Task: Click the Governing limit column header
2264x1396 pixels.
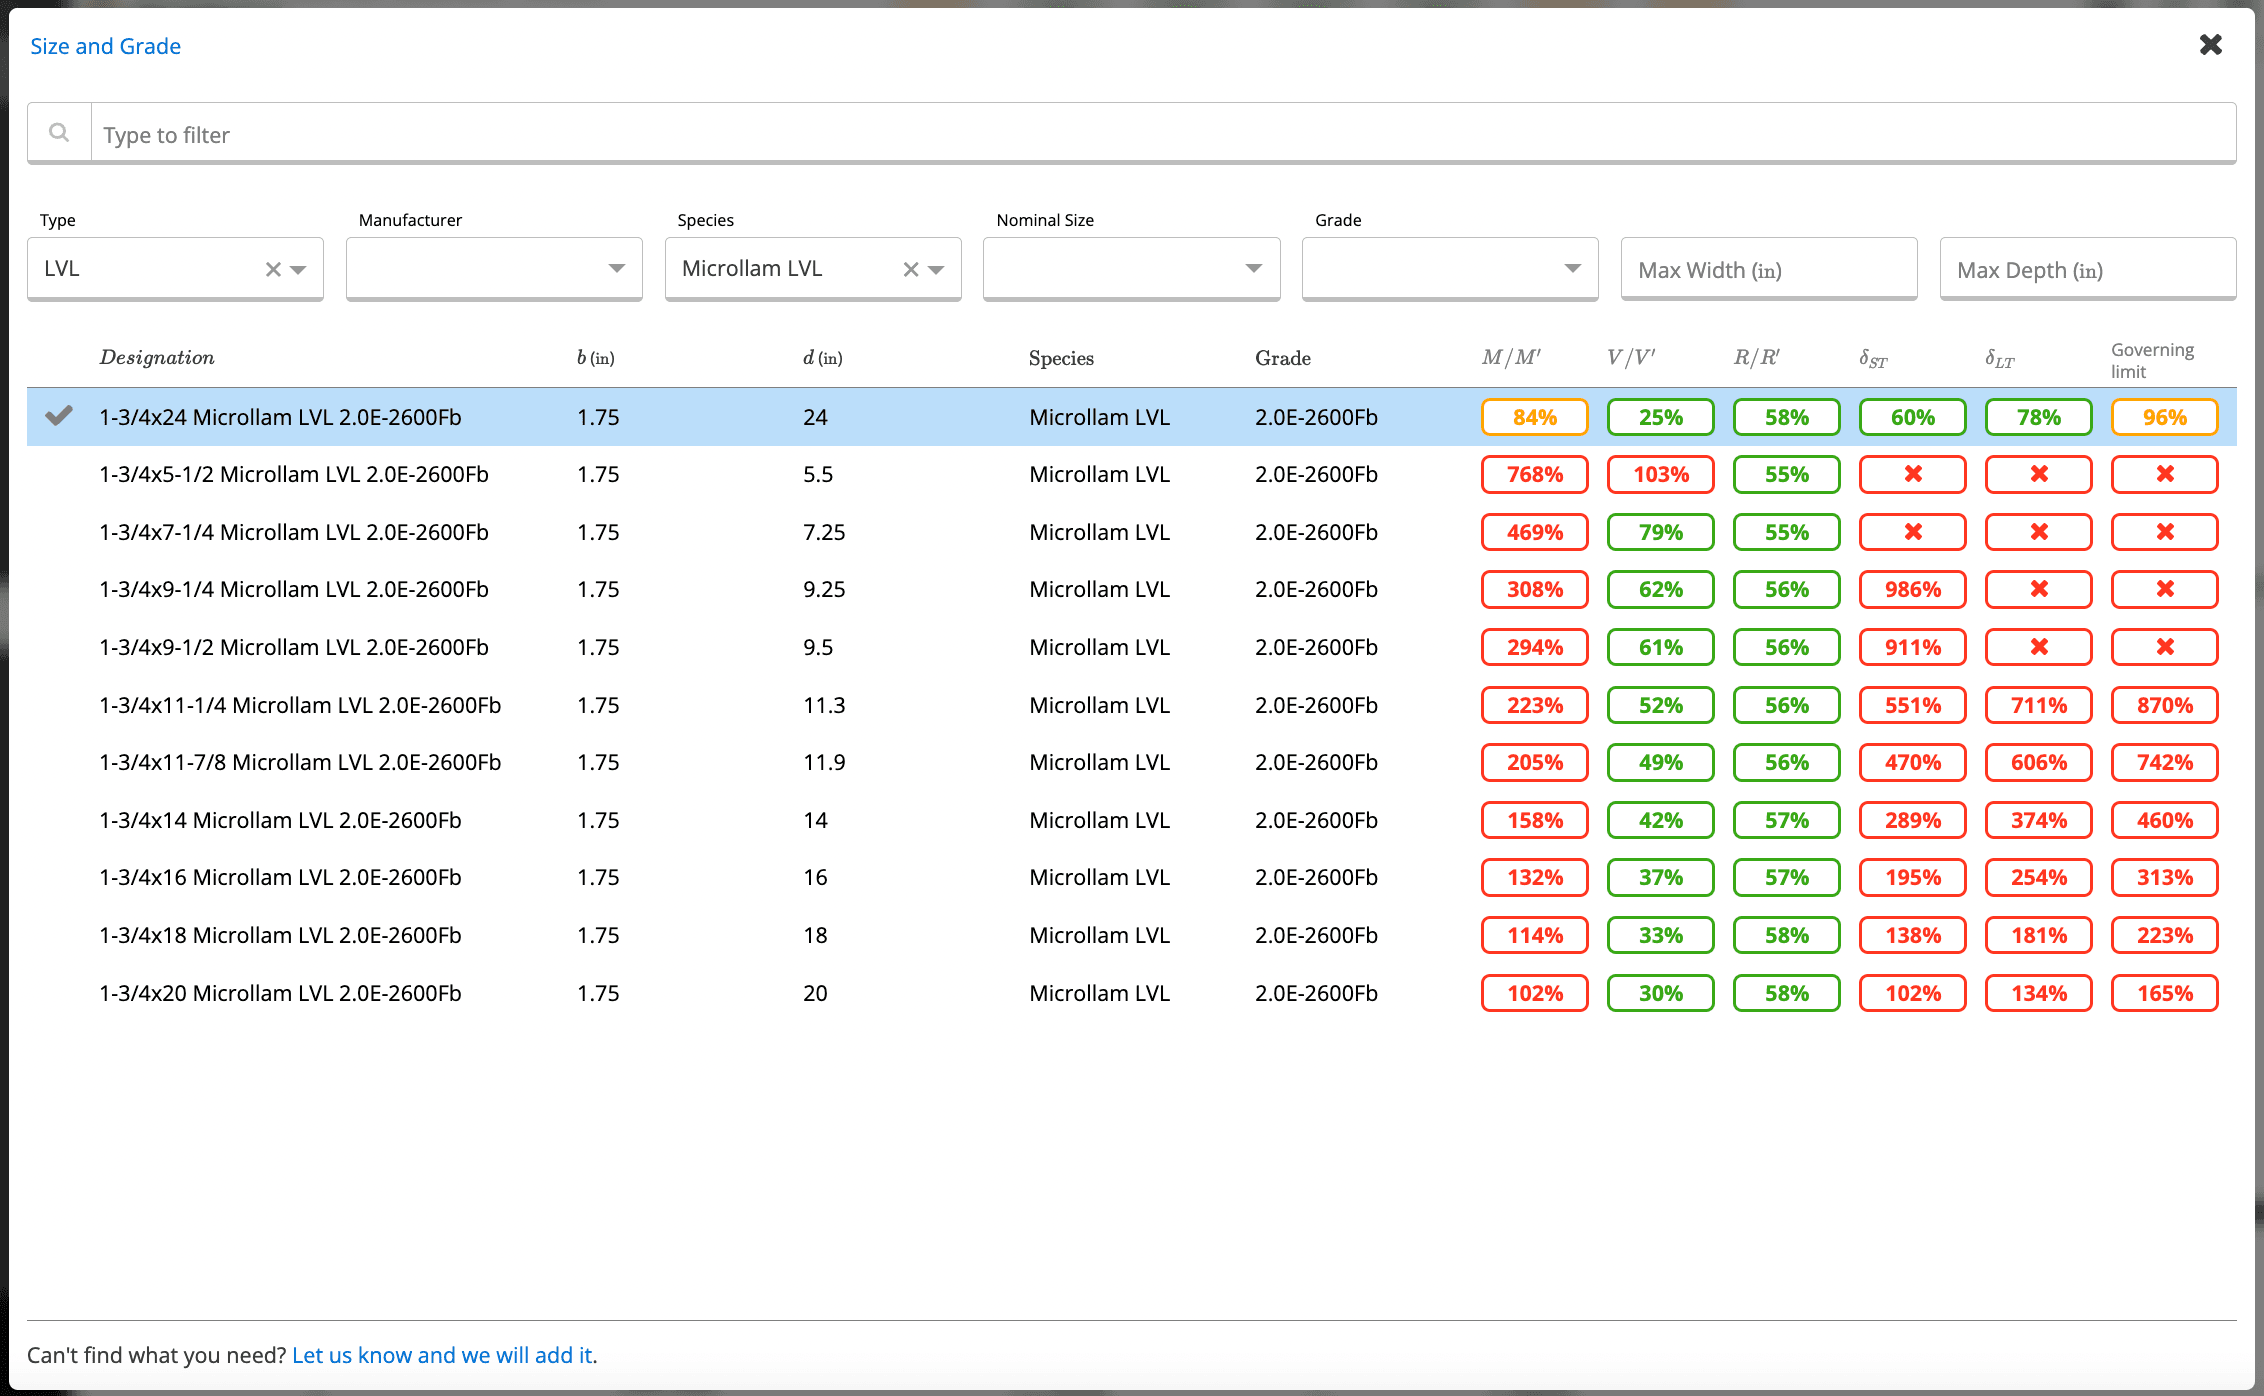Action: [x=2152, y=360]
